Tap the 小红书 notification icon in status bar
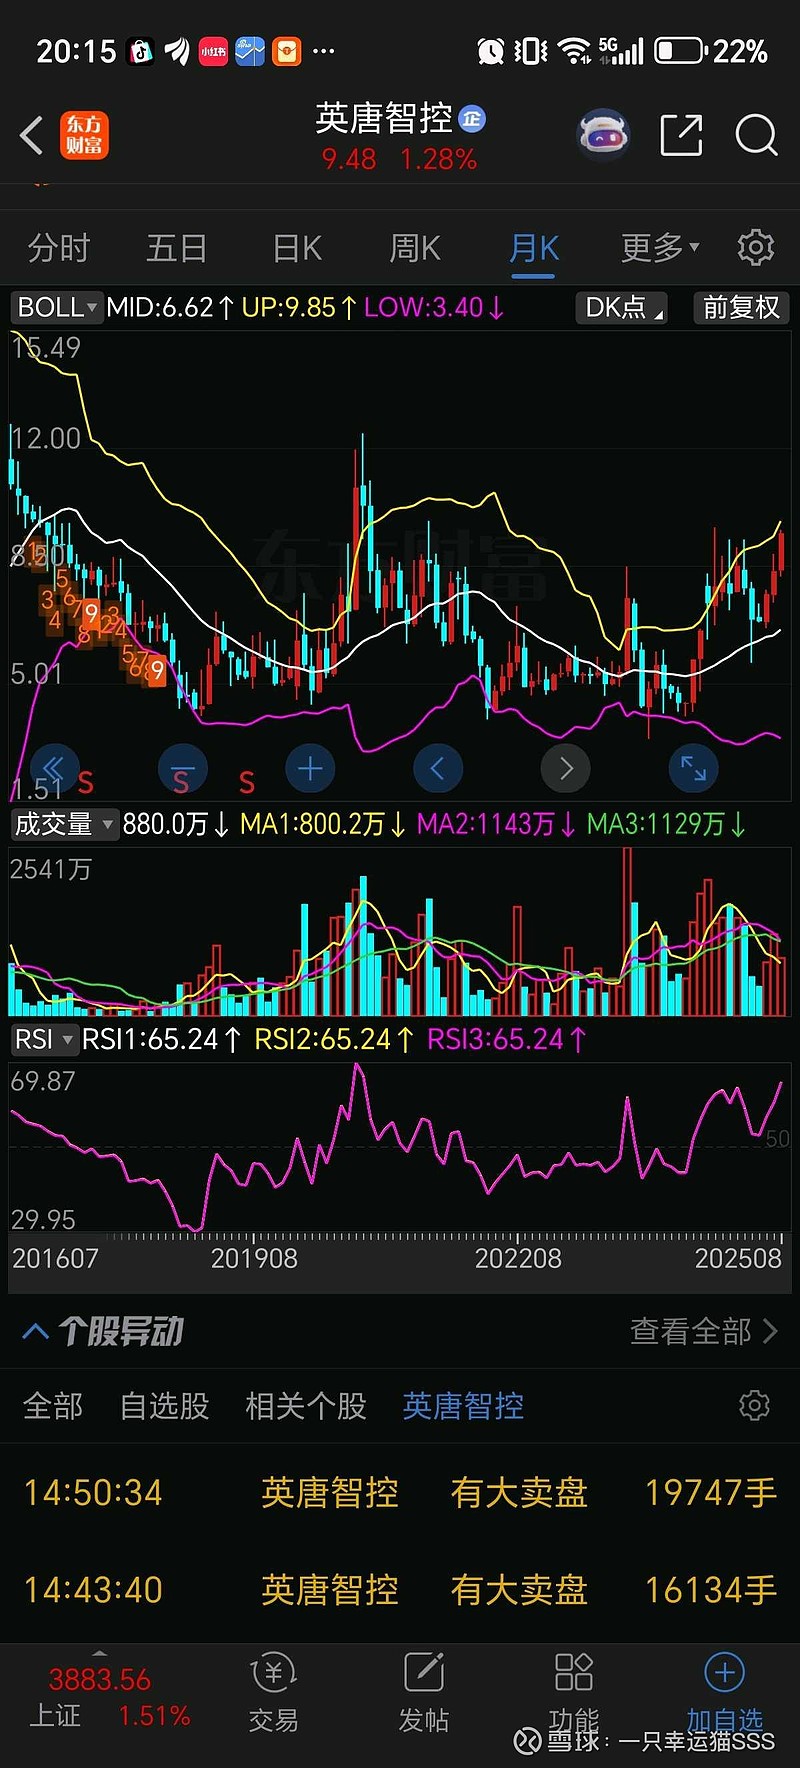The height and width of the screenshot is (1768, 800). click(213, 51)
